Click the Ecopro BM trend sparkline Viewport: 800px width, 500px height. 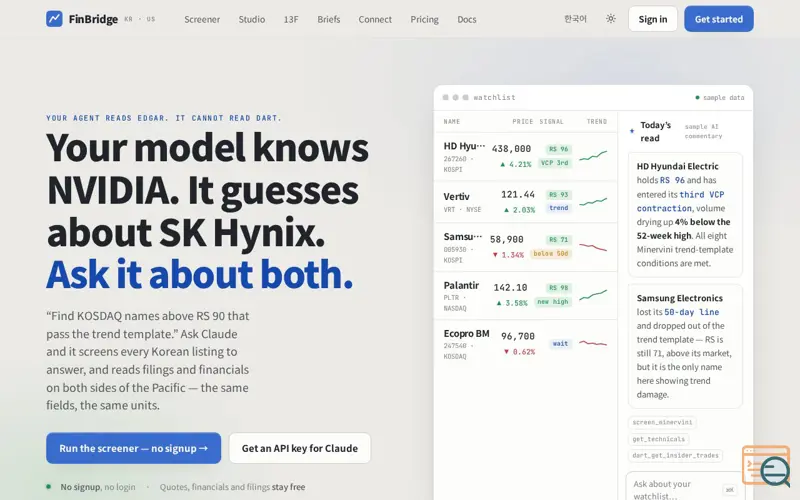pyautogui.click(x=593, y=343)
